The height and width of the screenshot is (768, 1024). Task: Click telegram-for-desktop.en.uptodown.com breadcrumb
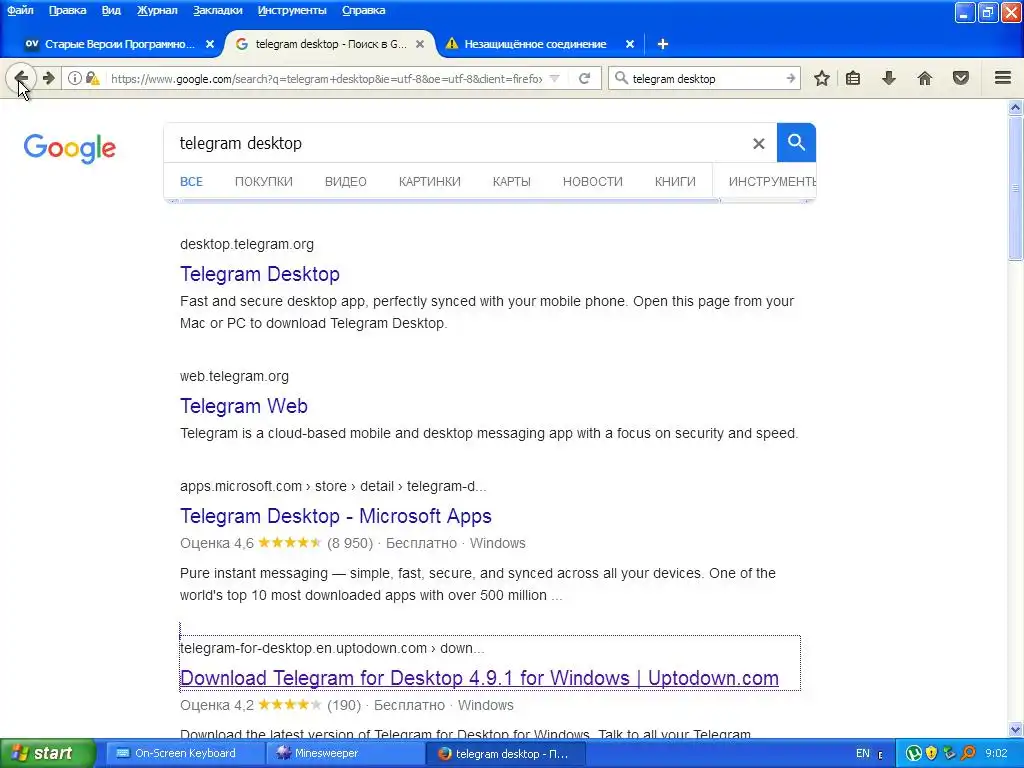click(x=332, y=648)
